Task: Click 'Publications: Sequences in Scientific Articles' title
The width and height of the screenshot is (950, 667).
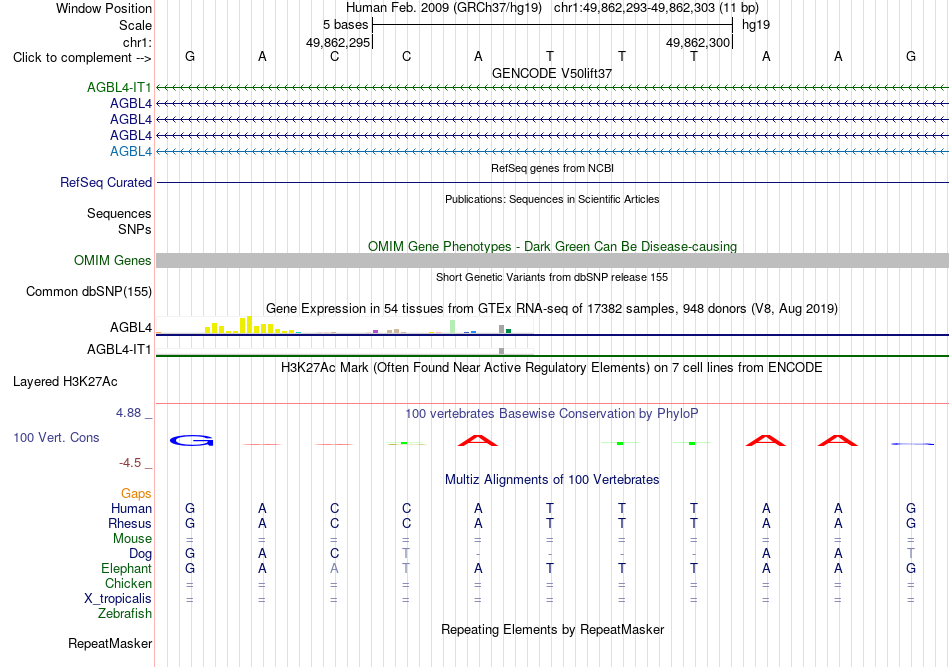Action: click(x=552, y=199)
